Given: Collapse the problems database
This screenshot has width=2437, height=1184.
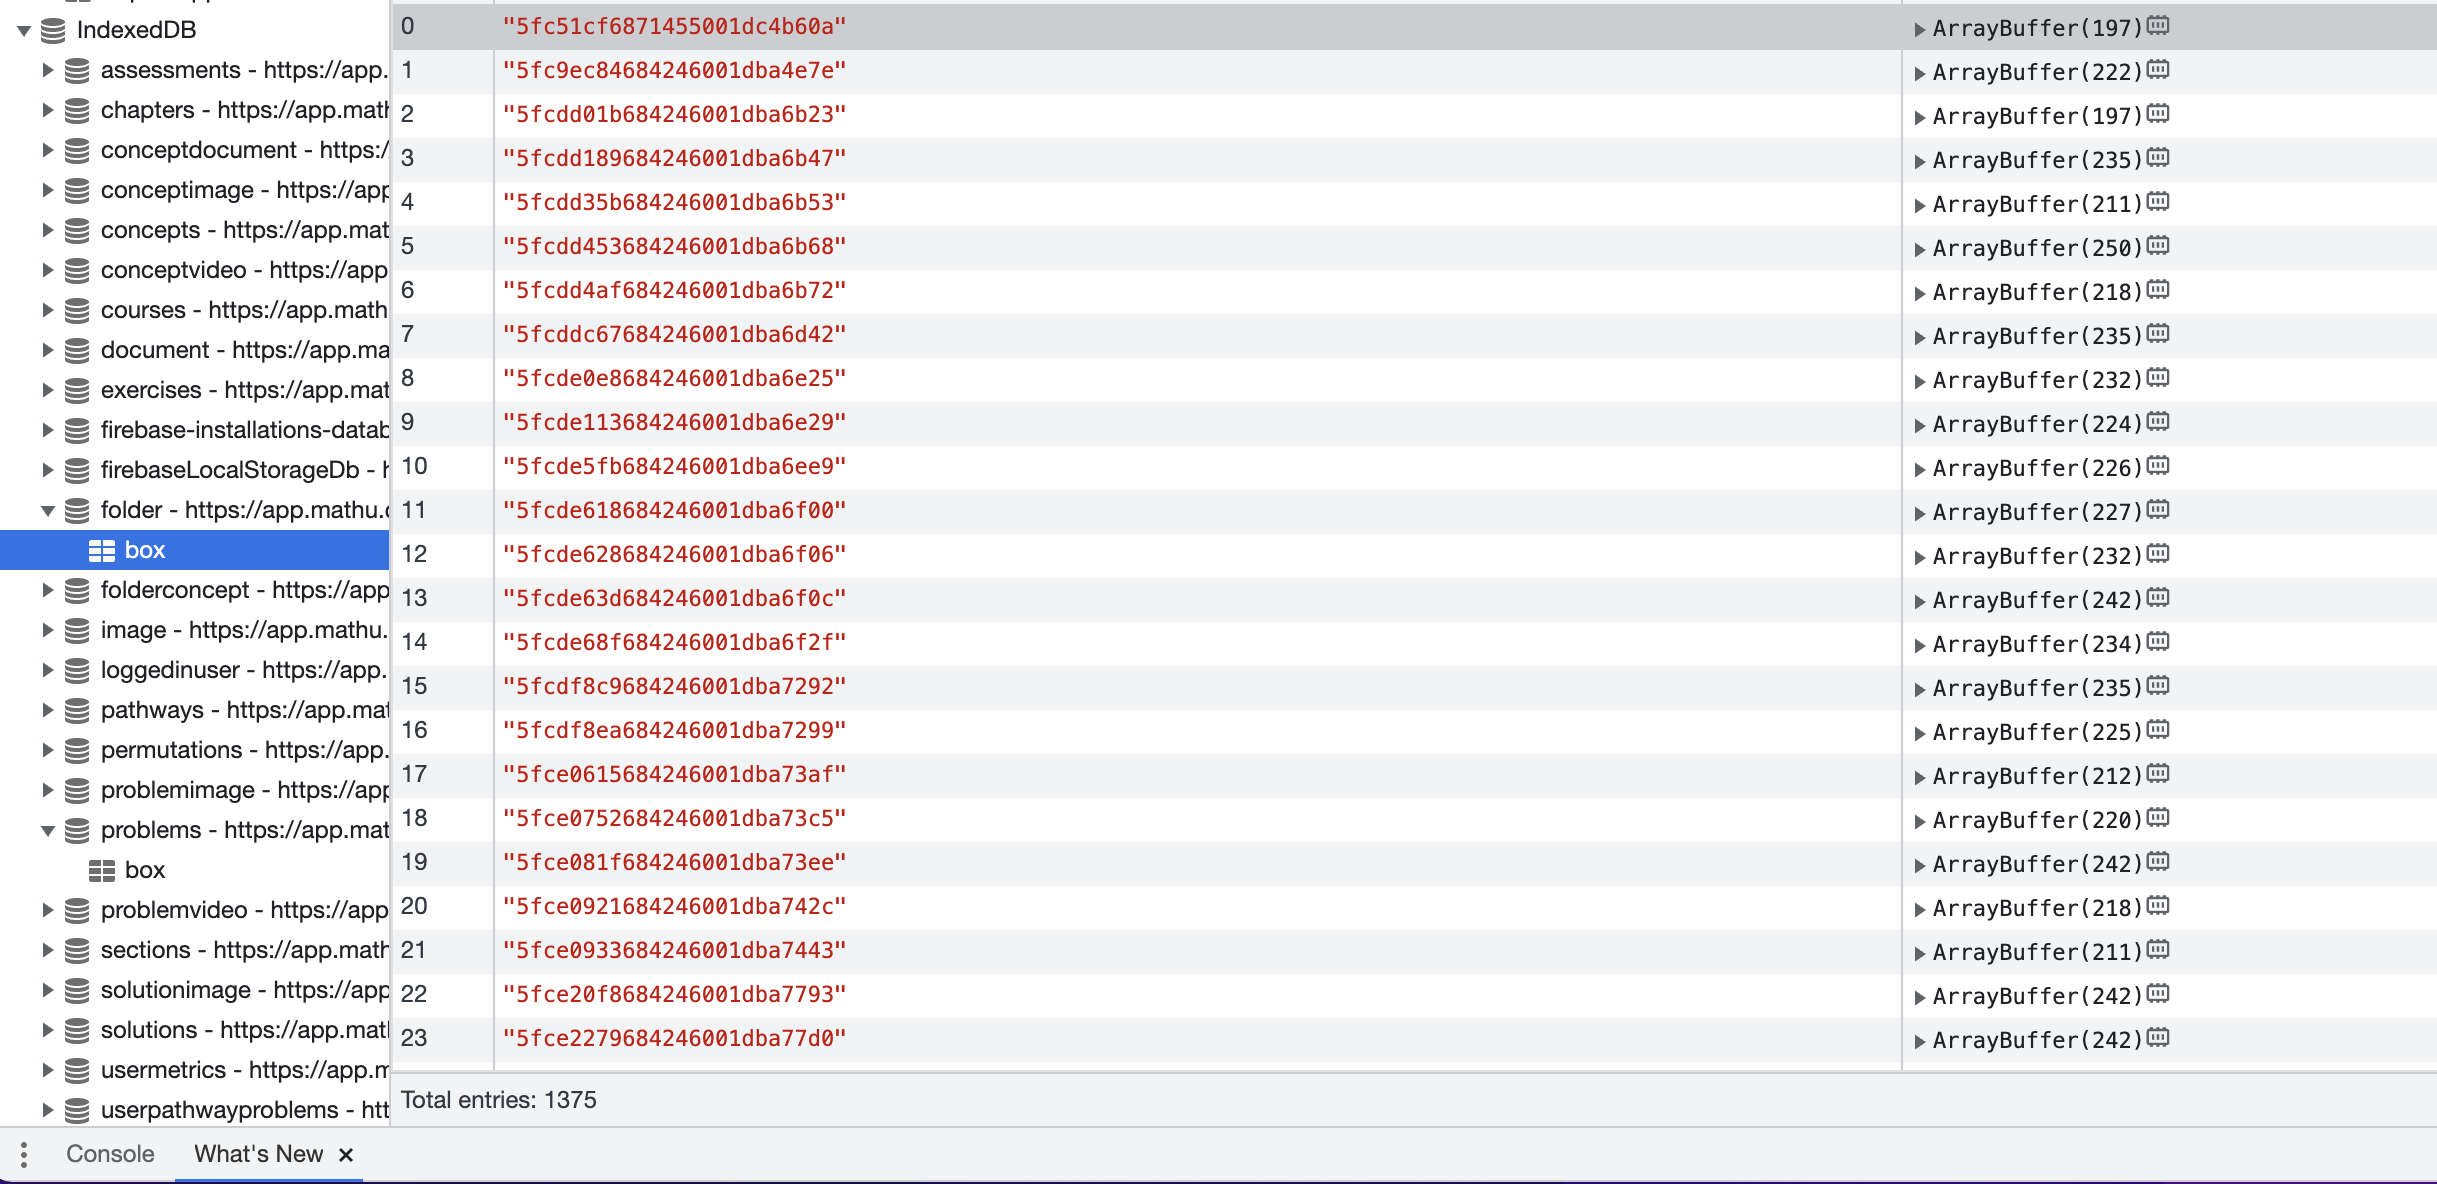Looking at the screenshot, I should tap(47, 831).
